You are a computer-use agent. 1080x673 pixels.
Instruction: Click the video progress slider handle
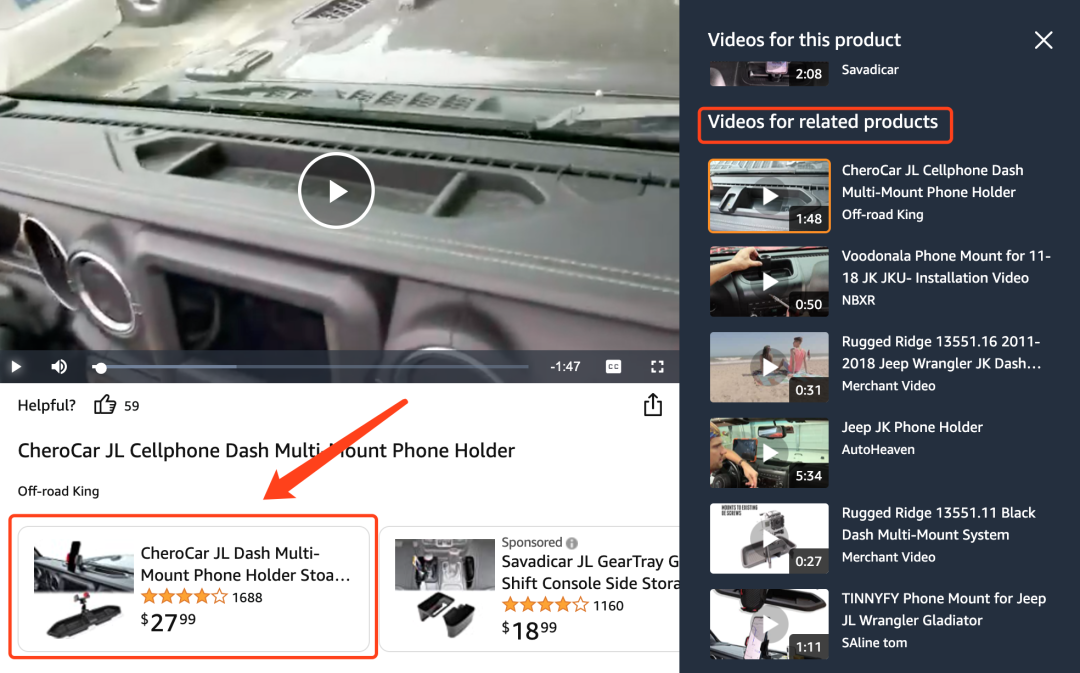pos(101,368)
